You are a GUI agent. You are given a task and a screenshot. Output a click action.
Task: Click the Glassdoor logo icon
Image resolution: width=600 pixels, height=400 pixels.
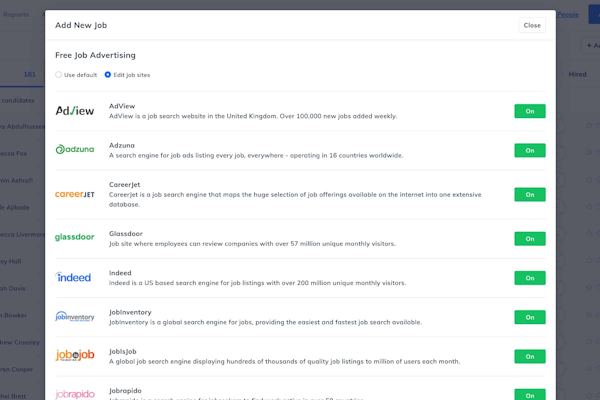click(x=75, y=238)
